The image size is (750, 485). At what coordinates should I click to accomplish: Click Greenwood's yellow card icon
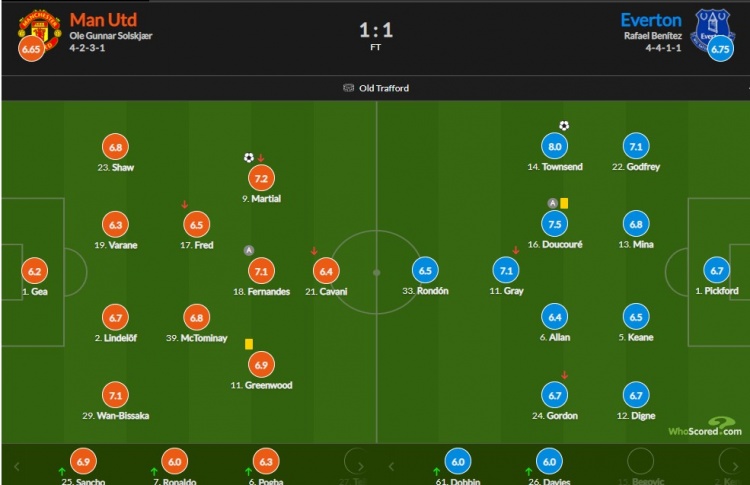[249, 344]
